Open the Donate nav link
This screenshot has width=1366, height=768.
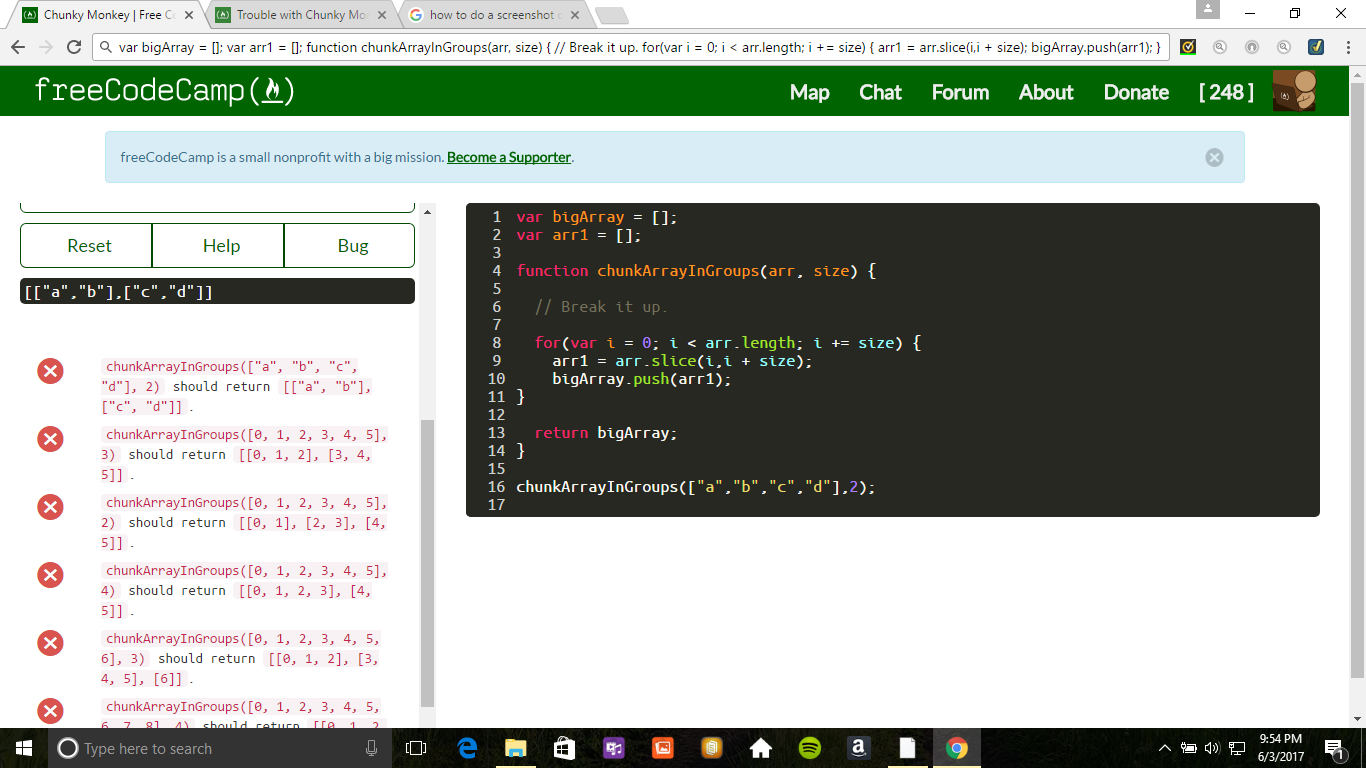pos(1136,92)
